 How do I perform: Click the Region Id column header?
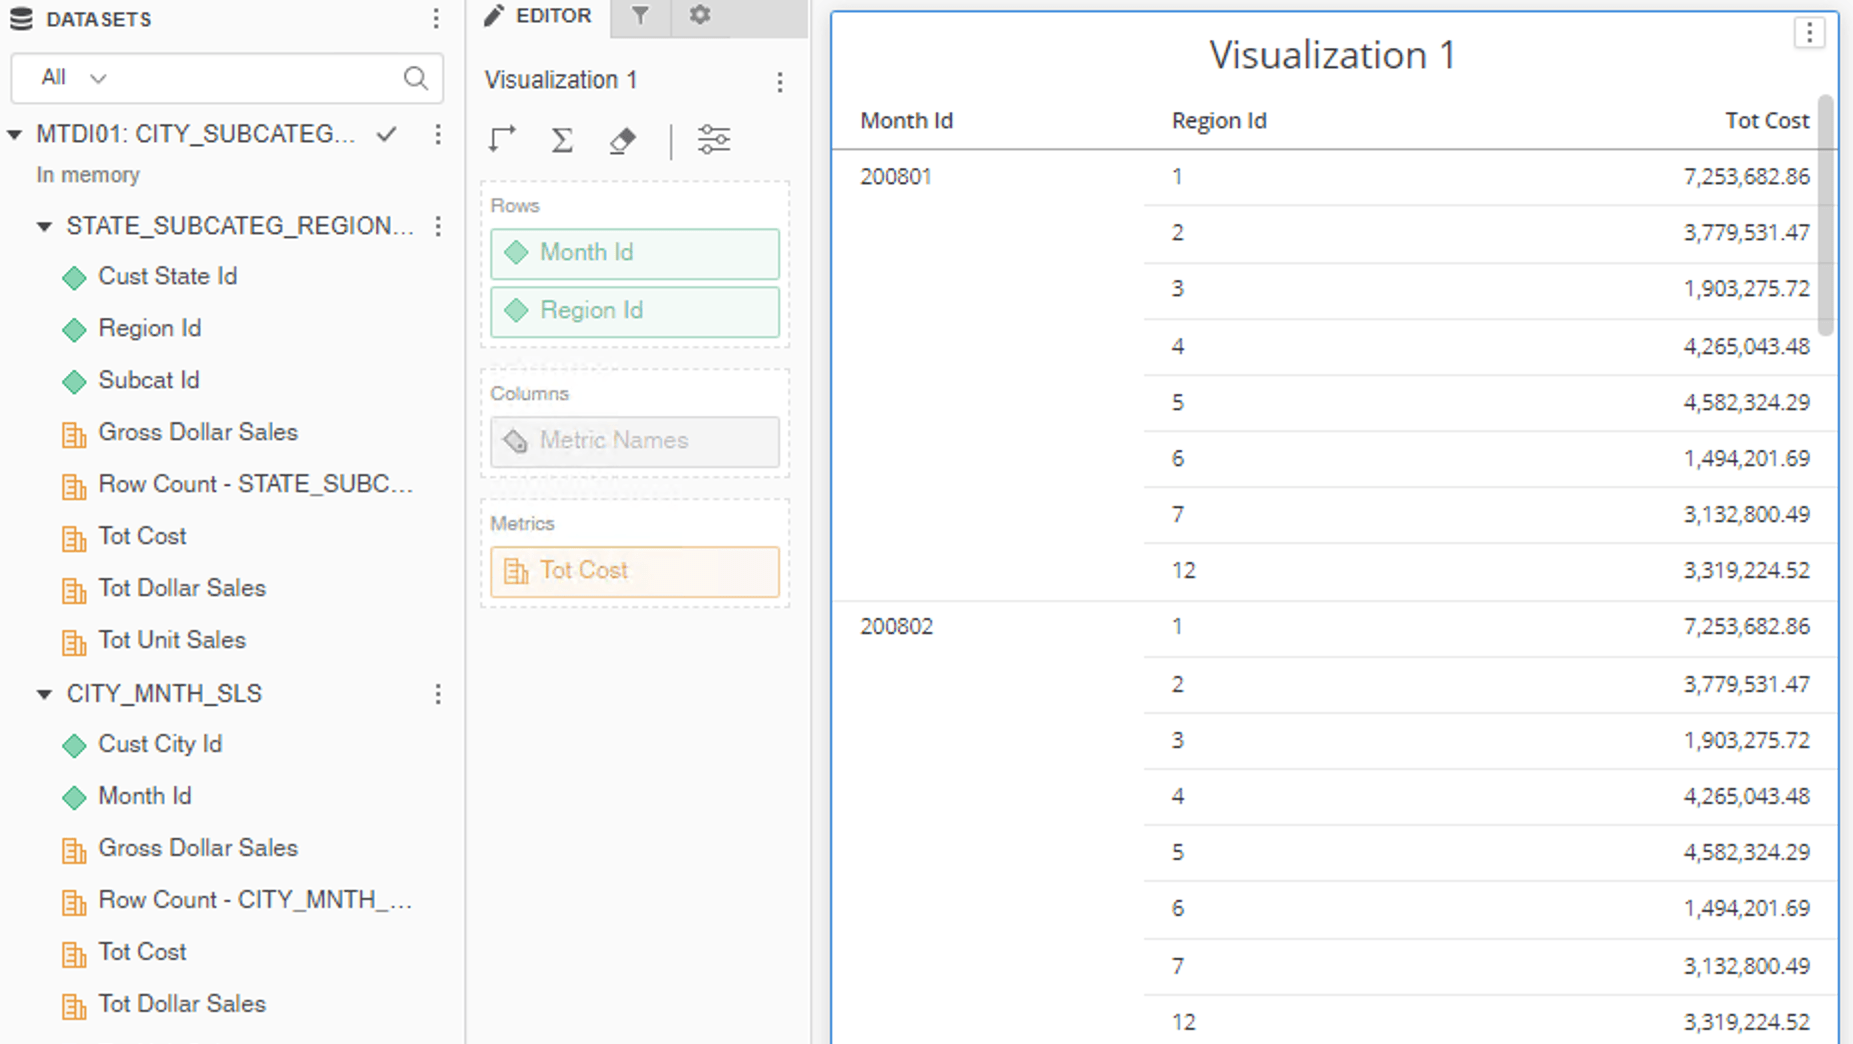click(x=1218, y=120)
